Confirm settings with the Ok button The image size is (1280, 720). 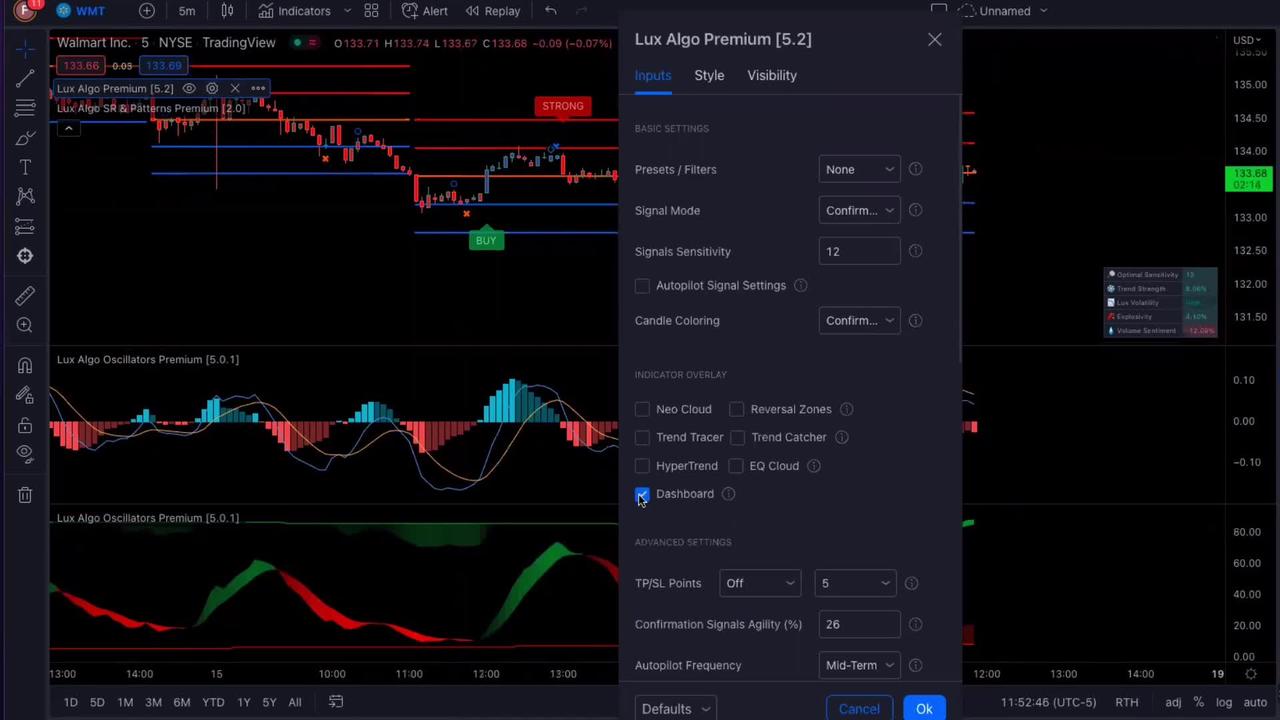pos(923,708)
